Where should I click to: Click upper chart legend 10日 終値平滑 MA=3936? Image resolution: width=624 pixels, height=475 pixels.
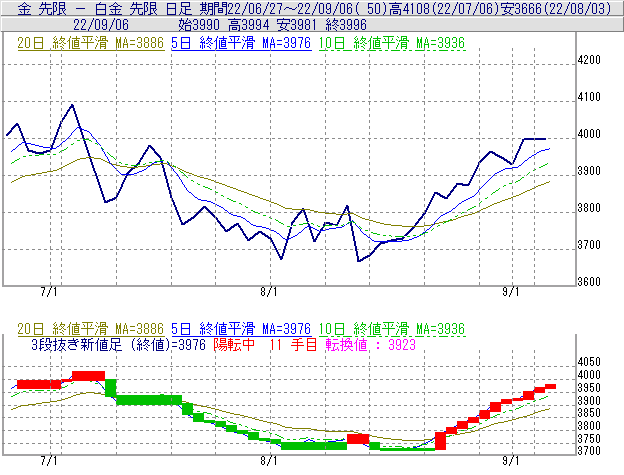pos(392,43)
